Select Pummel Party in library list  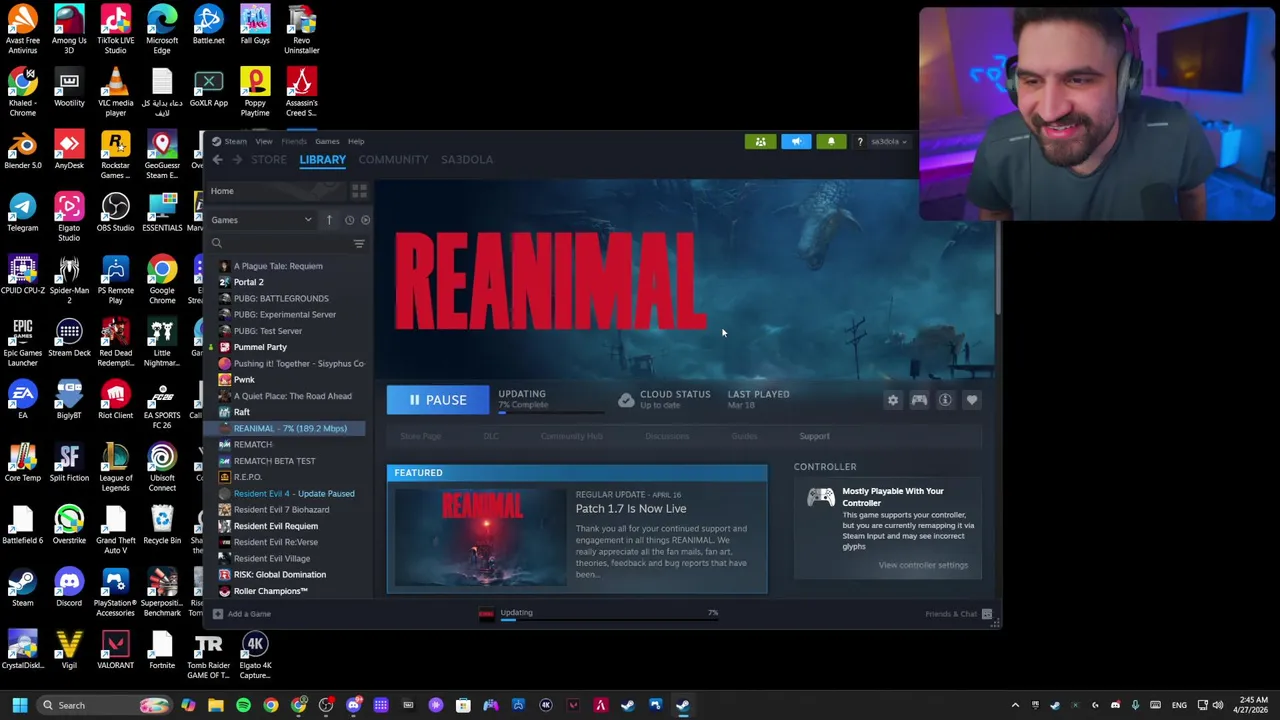260,347
